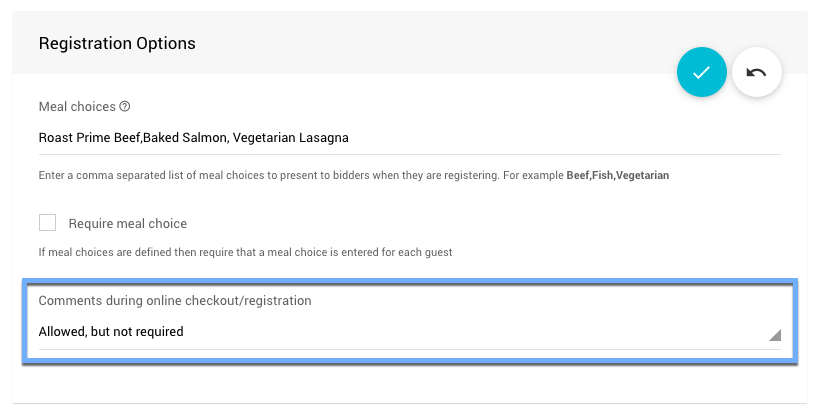Place cursor on 'Baked Salmon' in field

point(187,138)
